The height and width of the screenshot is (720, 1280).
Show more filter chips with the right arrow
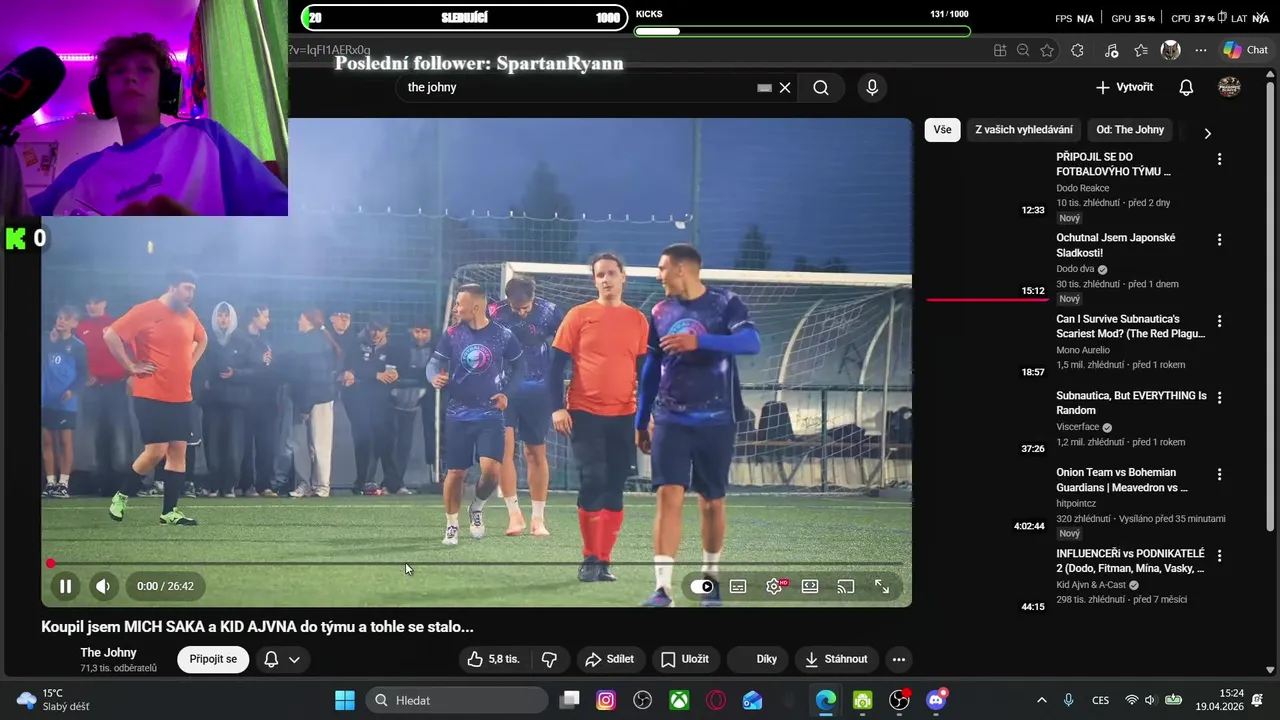[1207, 133]
